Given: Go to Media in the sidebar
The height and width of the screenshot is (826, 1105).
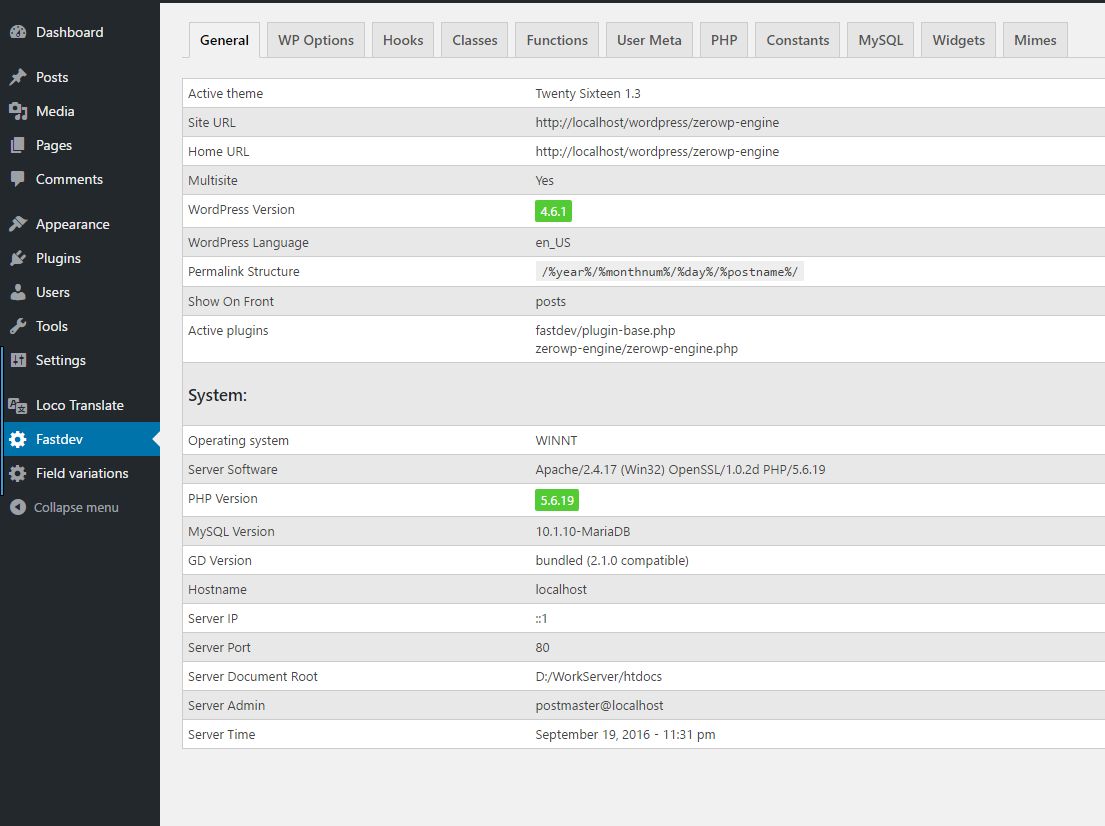Looking at the screenshot, I should click(x=55, y=111).
